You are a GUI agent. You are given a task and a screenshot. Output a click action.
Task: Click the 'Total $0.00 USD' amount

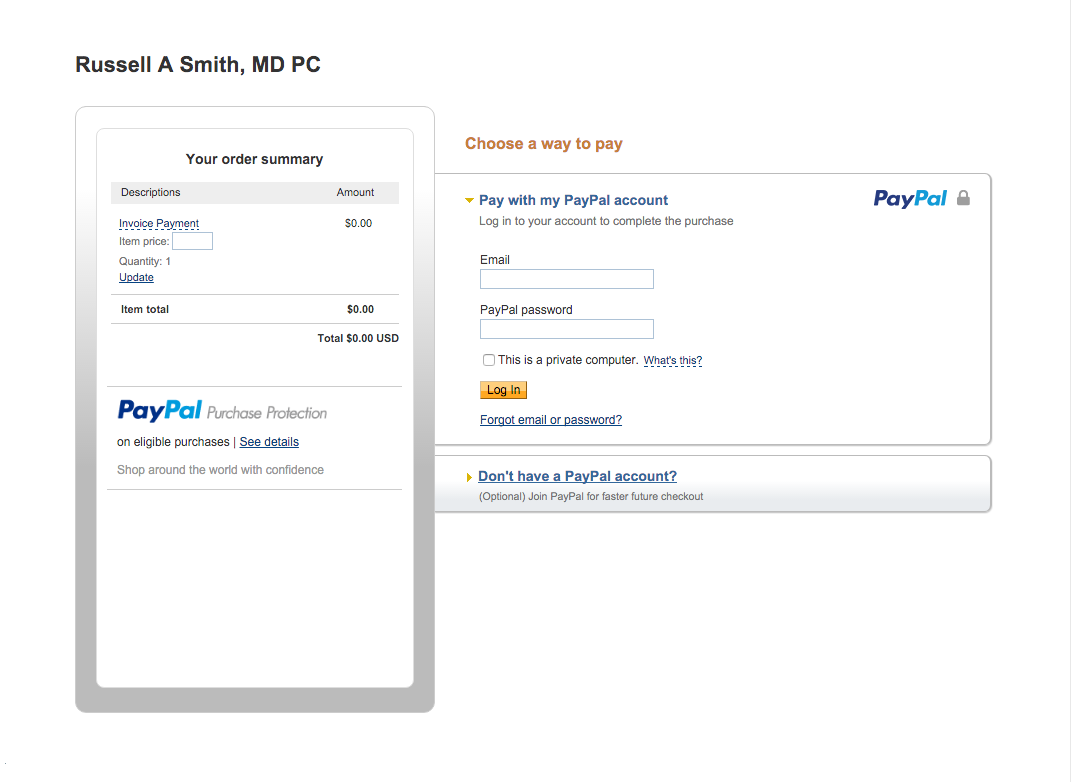[358, 338]
